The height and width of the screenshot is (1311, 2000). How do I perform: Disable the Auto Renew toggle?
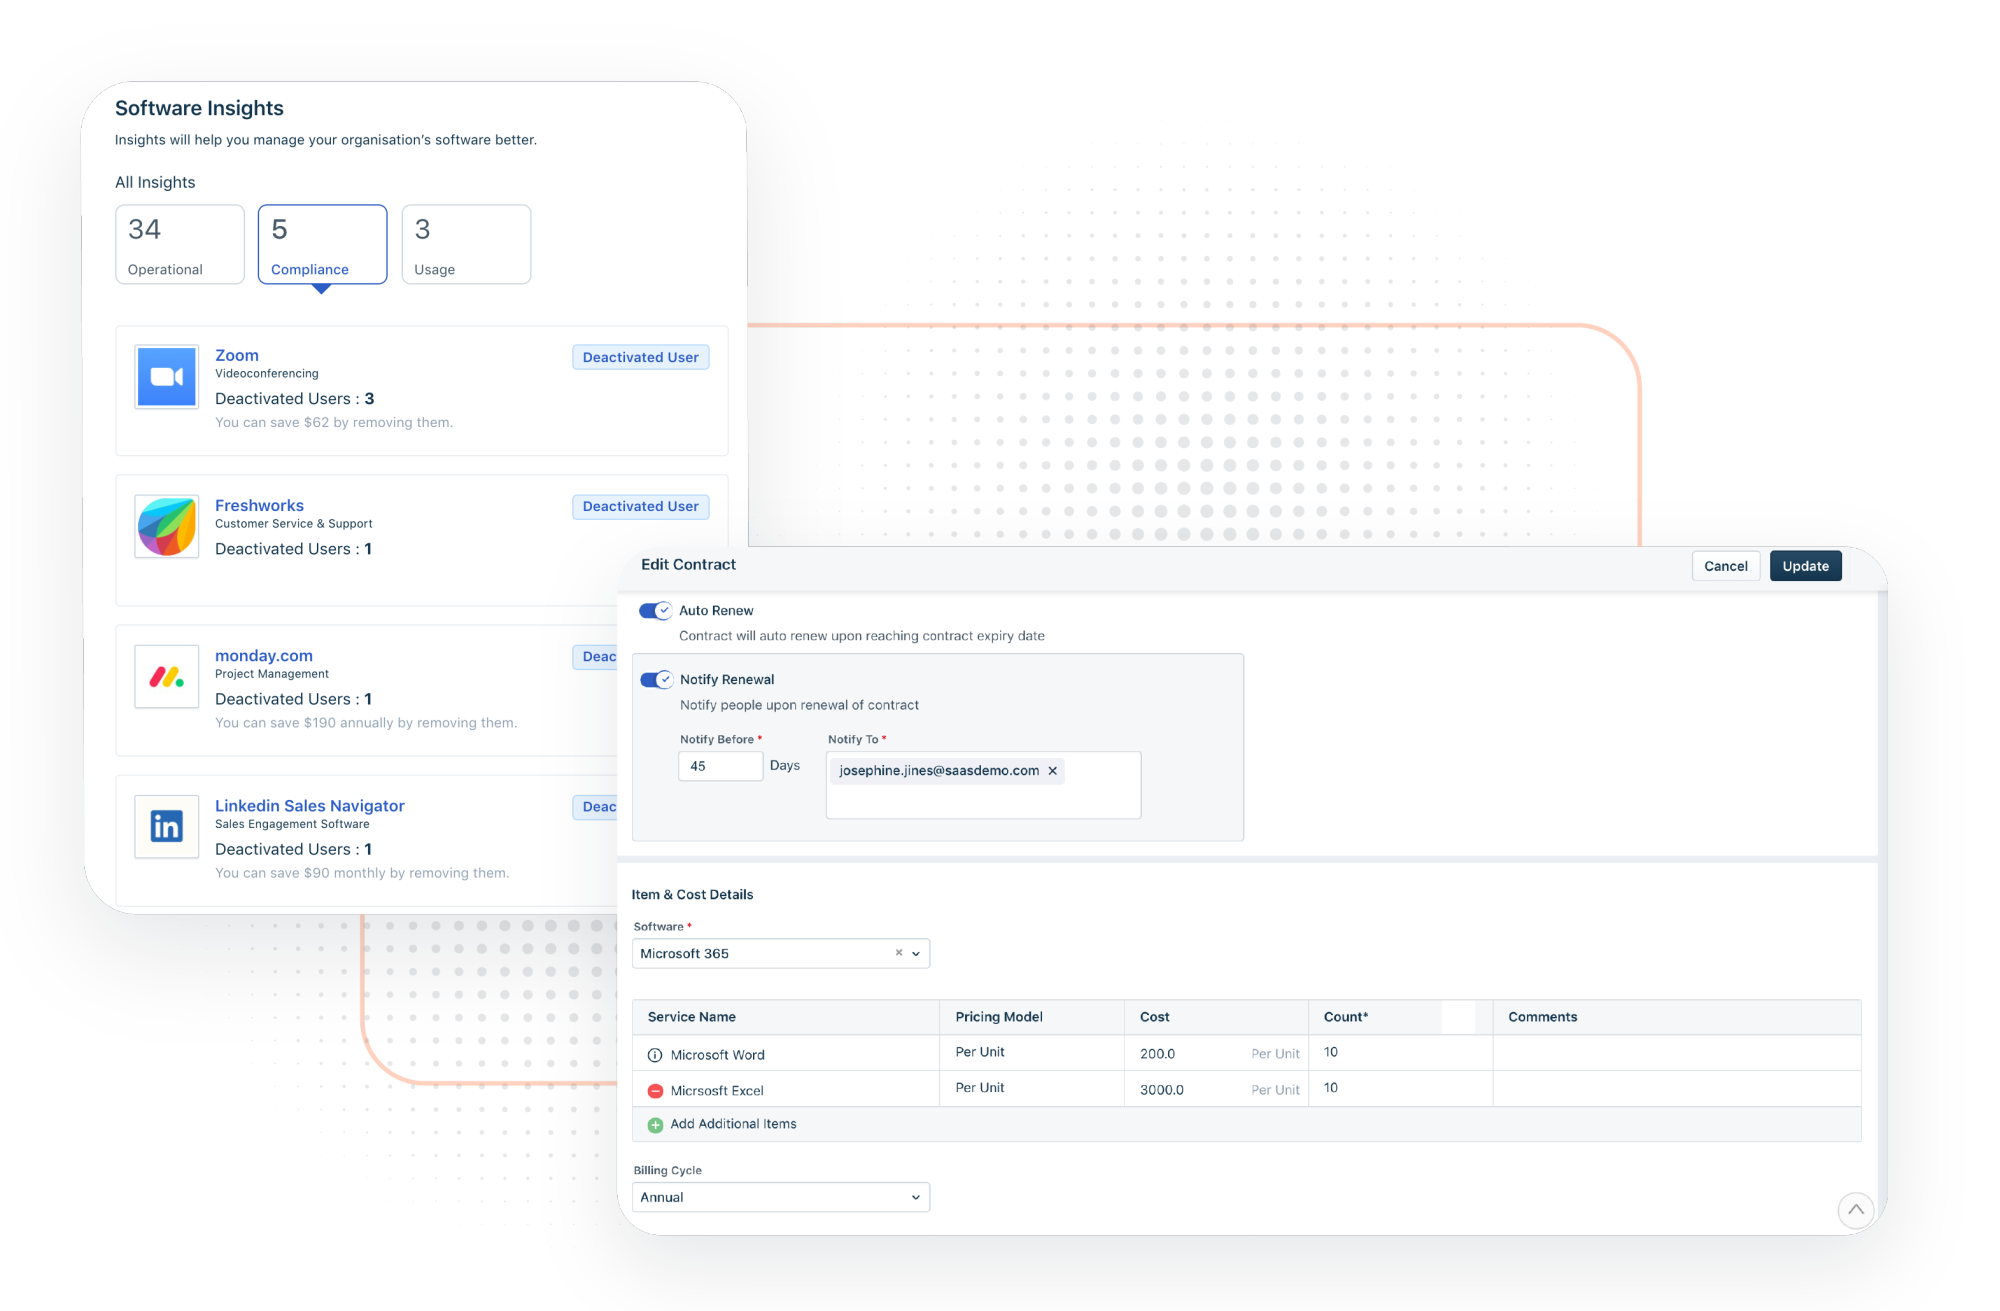tap(656, 610)
